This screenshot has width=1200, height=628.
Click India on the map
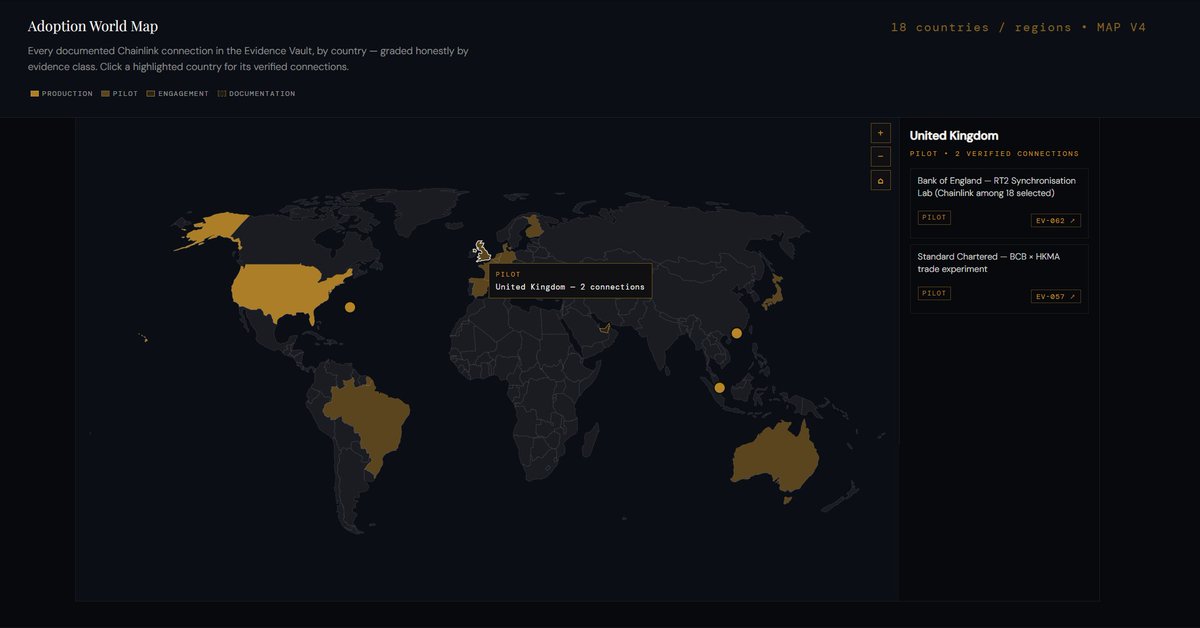coord(665,335)
